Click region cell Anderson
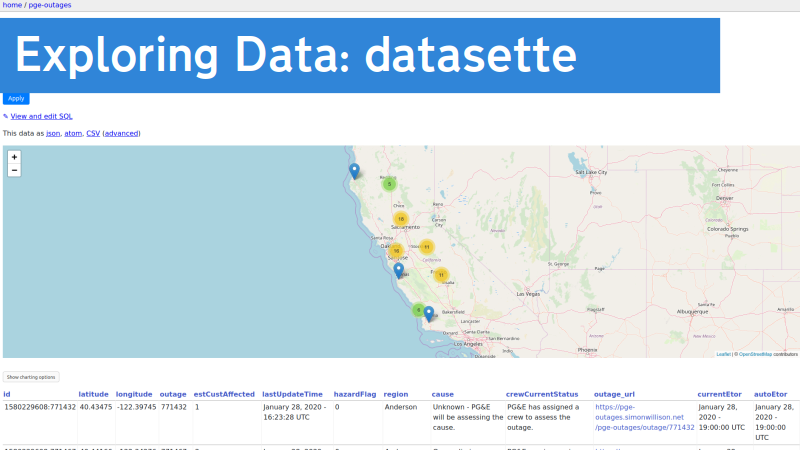 tap(401, 407)
